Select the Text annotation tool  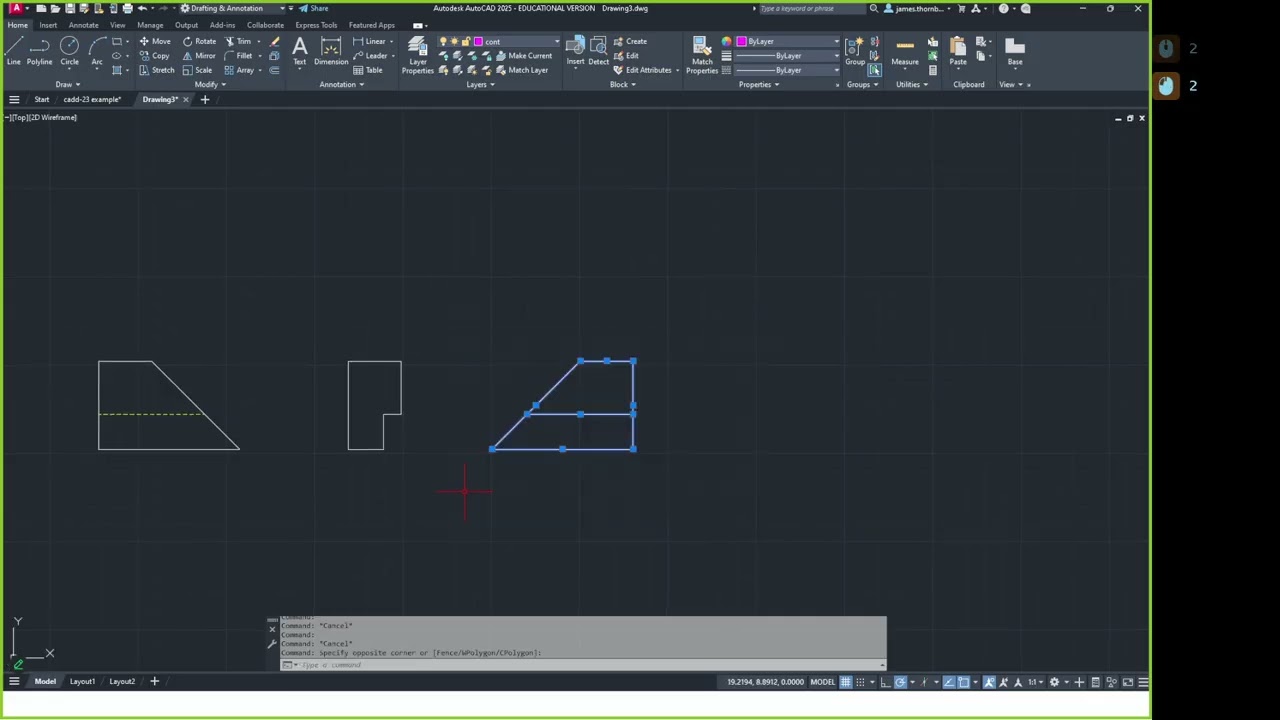click(x=299, y=51)
